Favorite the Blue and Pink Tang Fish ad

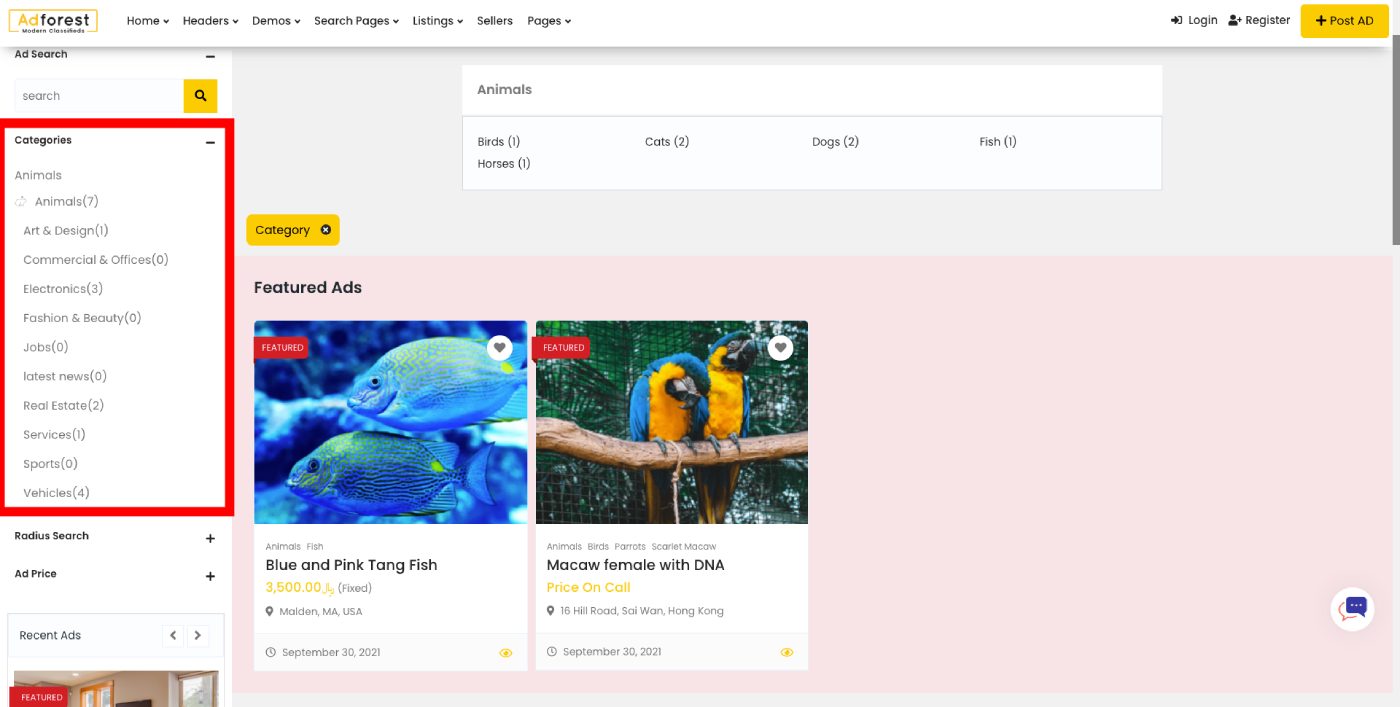tap(500, 347)
